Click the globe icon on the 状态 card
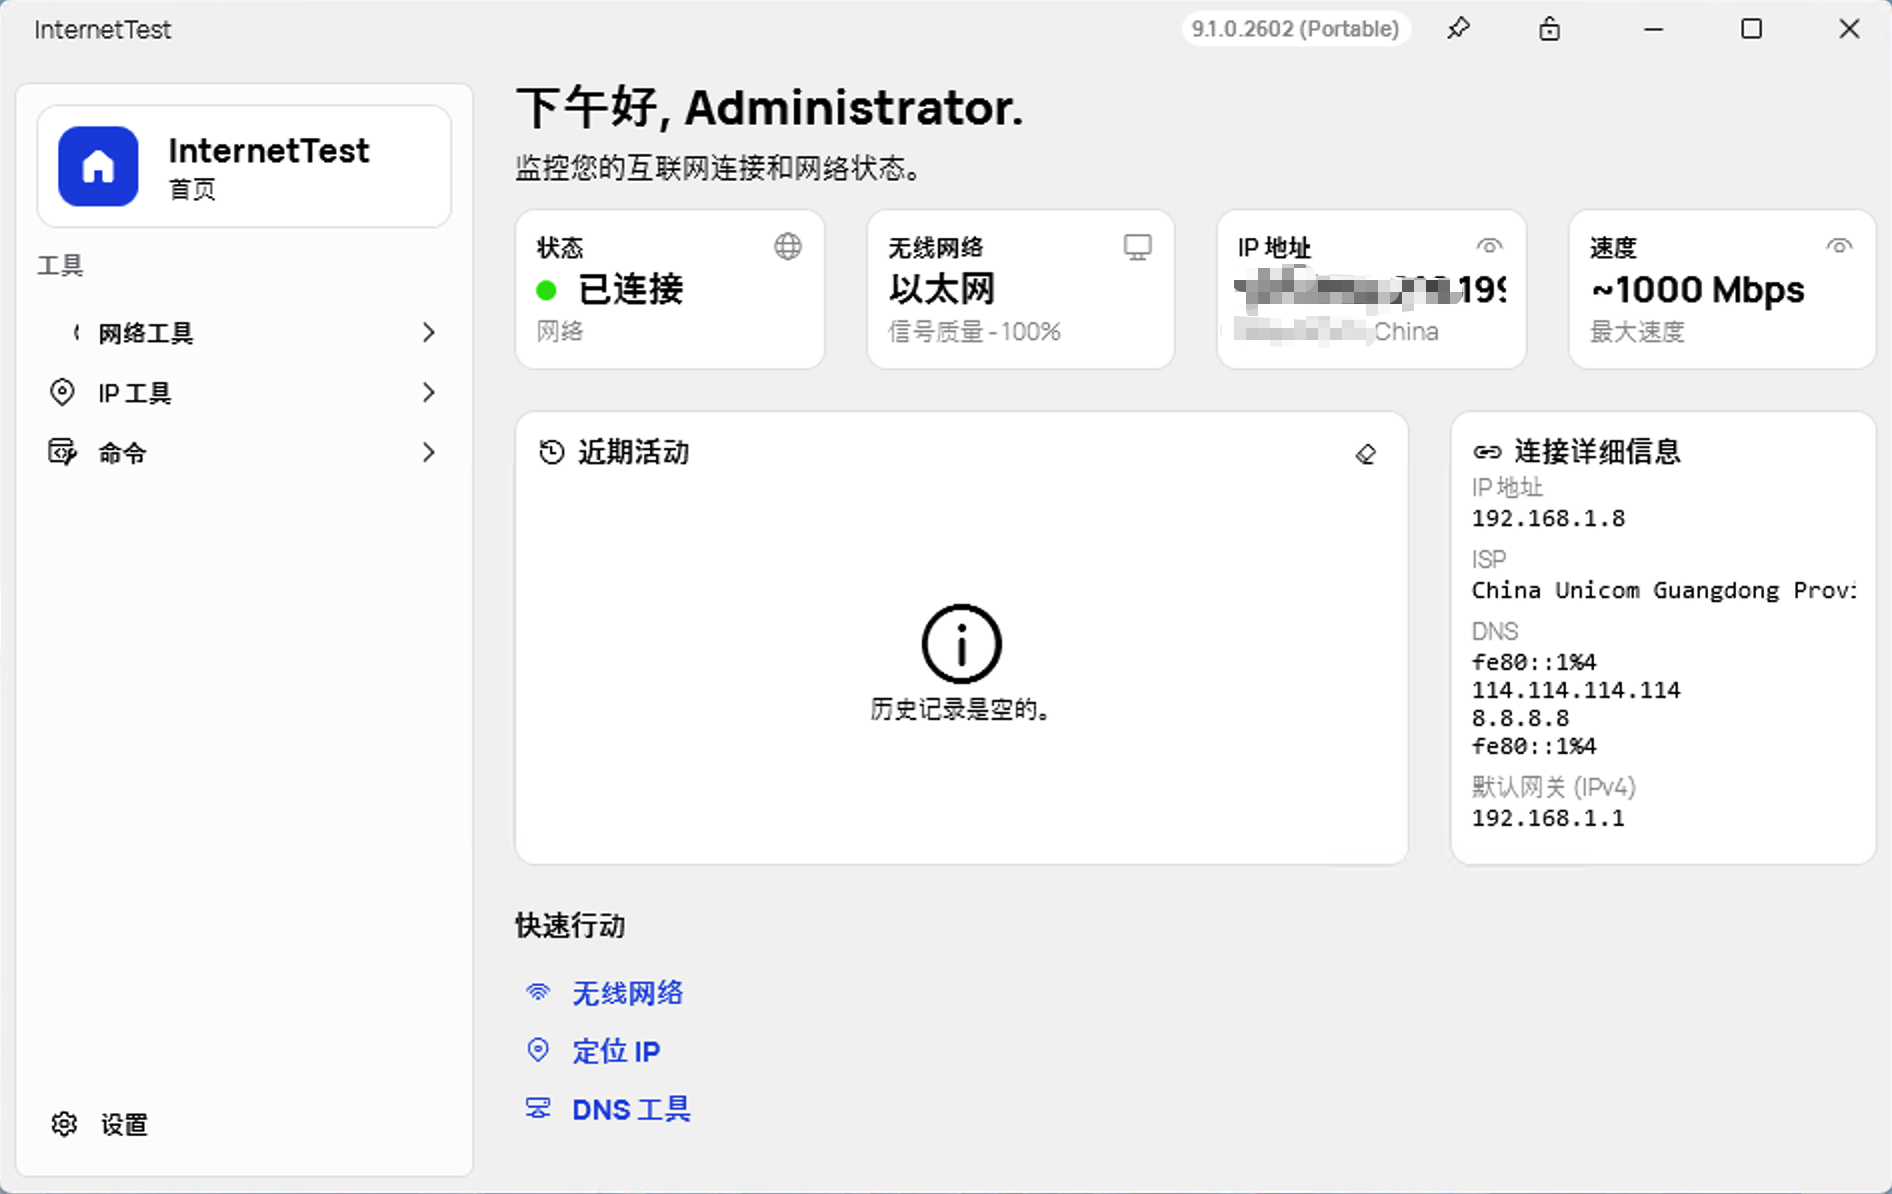 pyautogui.click(x=788, y=246)
